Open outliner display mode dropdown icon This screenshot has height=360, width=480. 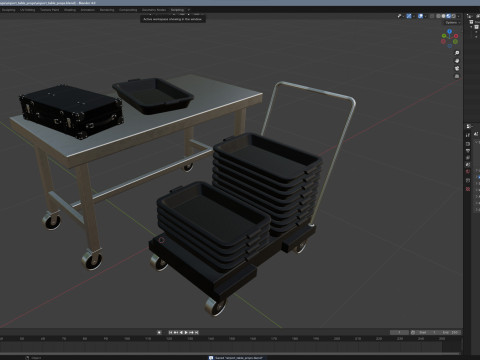click(469, 16)
